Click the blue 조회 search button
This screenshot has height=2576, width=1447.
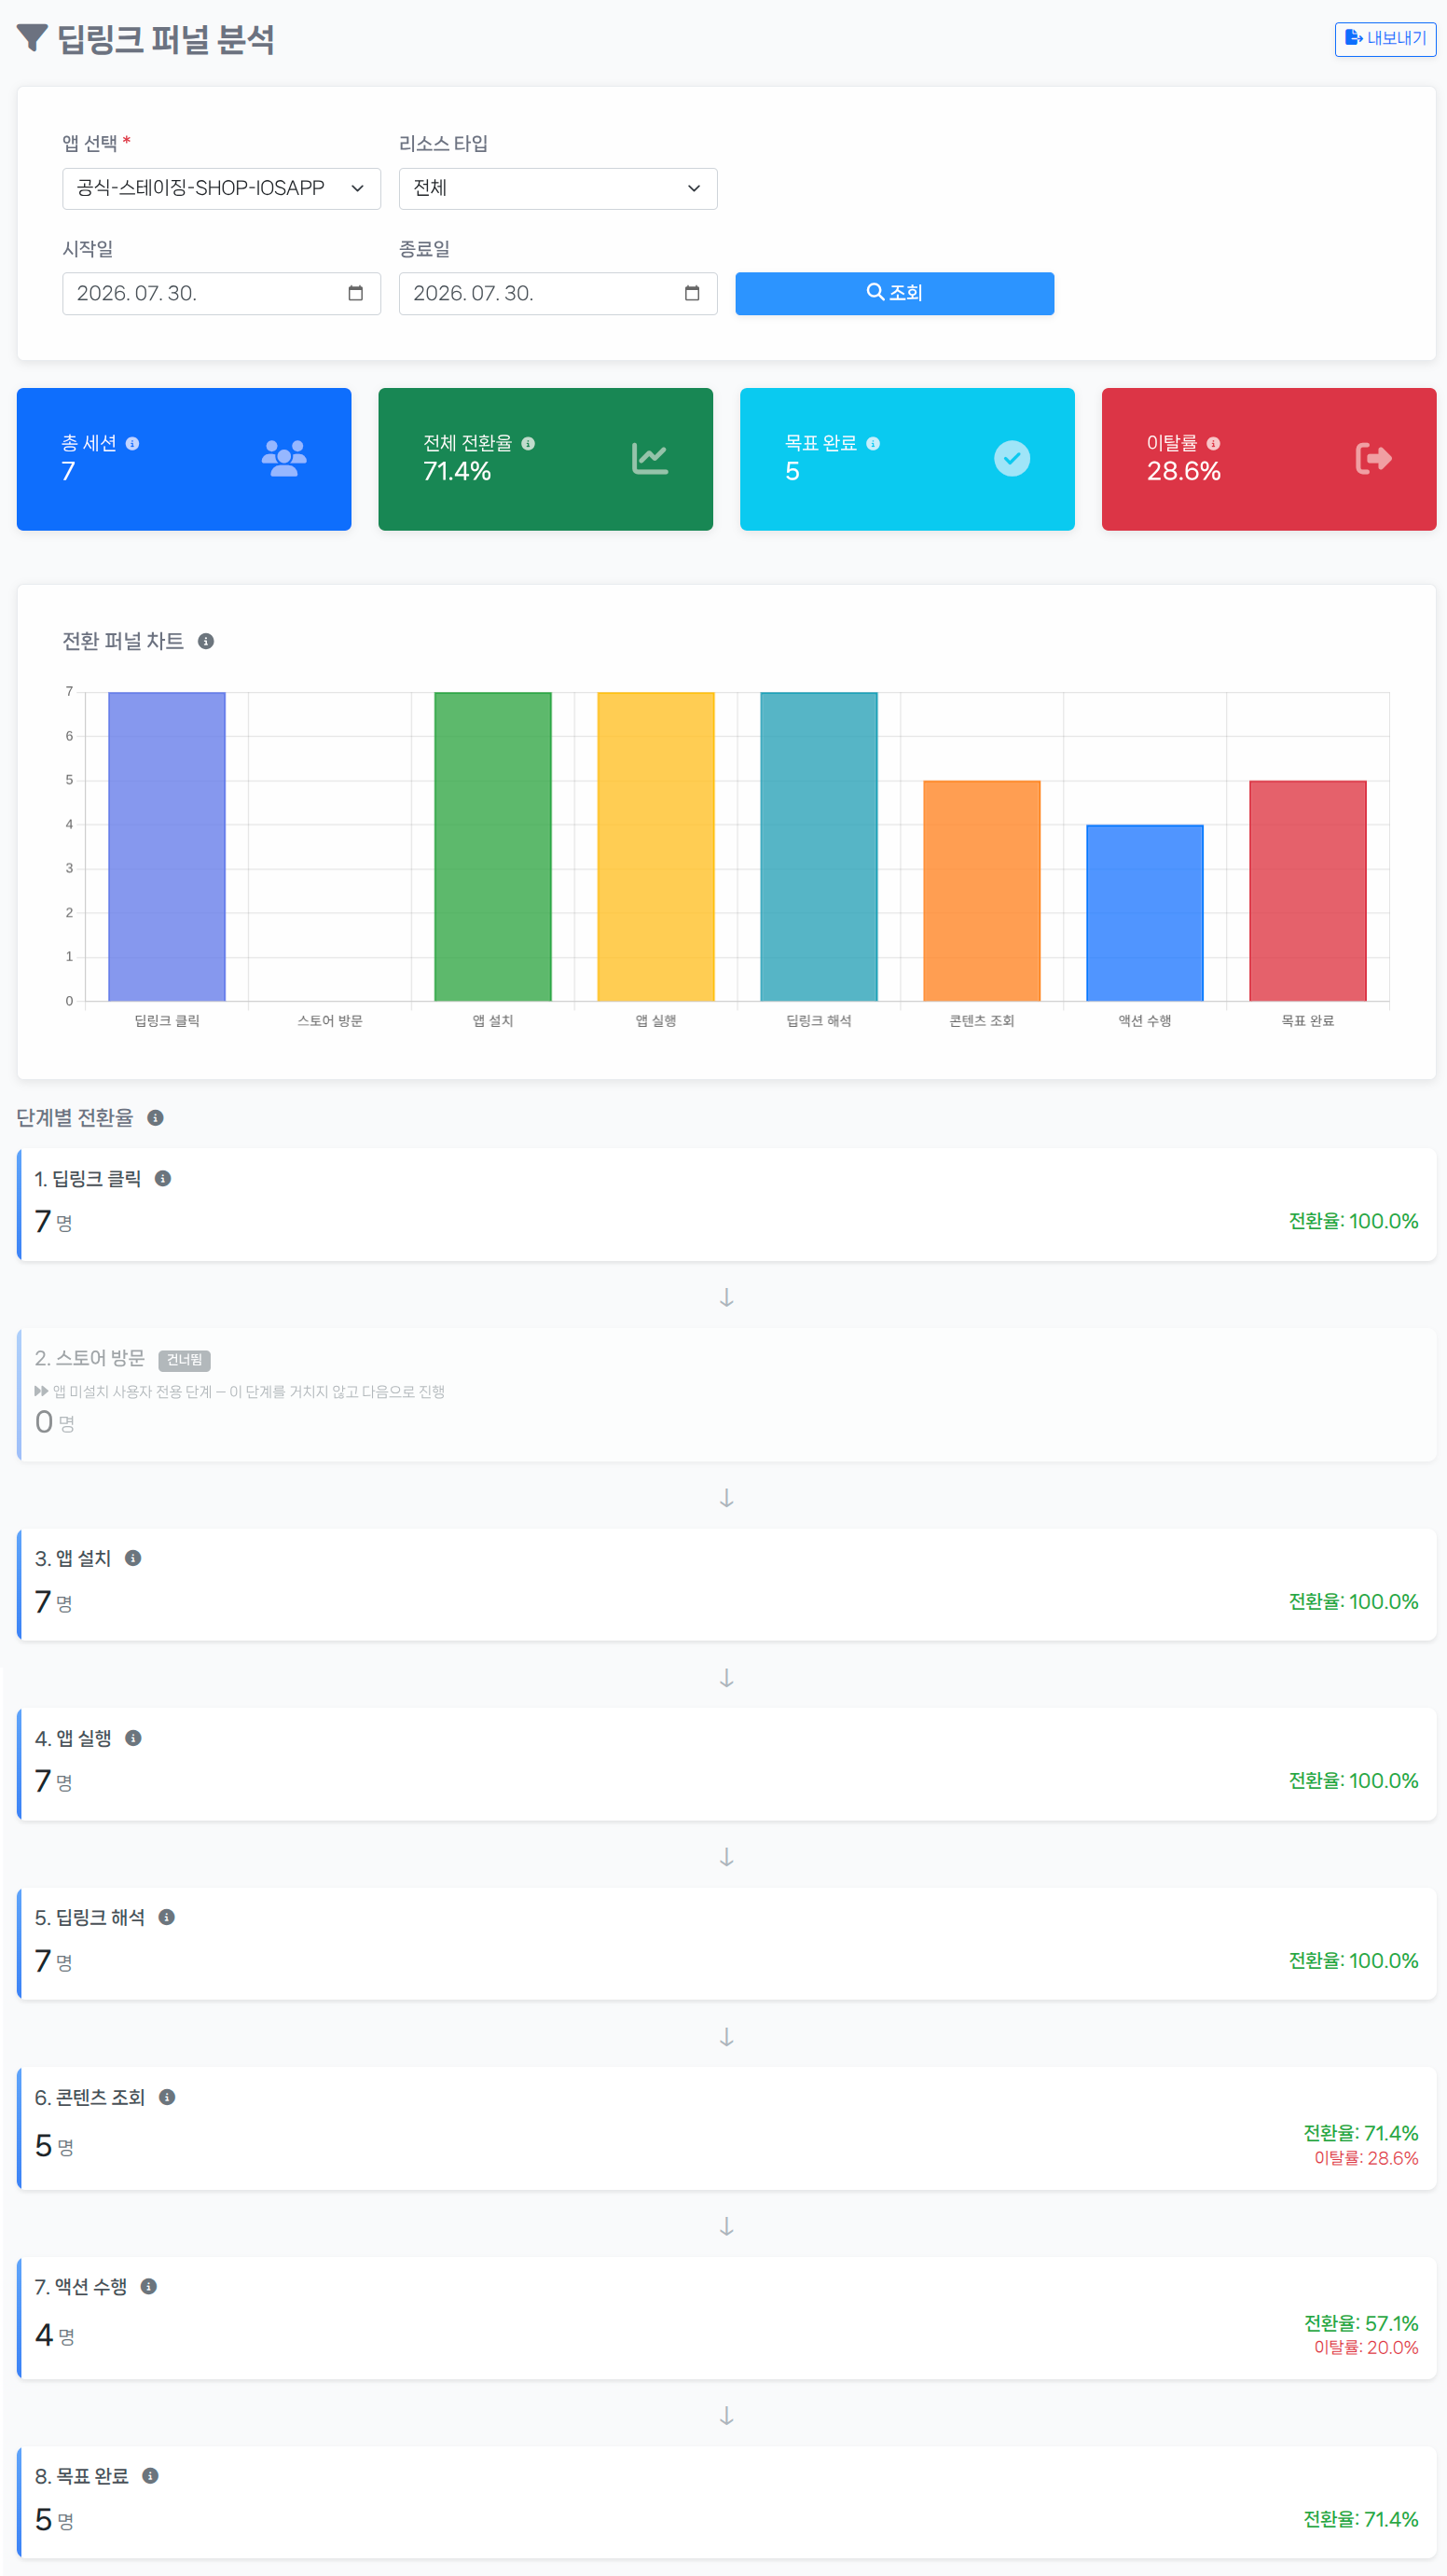(894, 293)
